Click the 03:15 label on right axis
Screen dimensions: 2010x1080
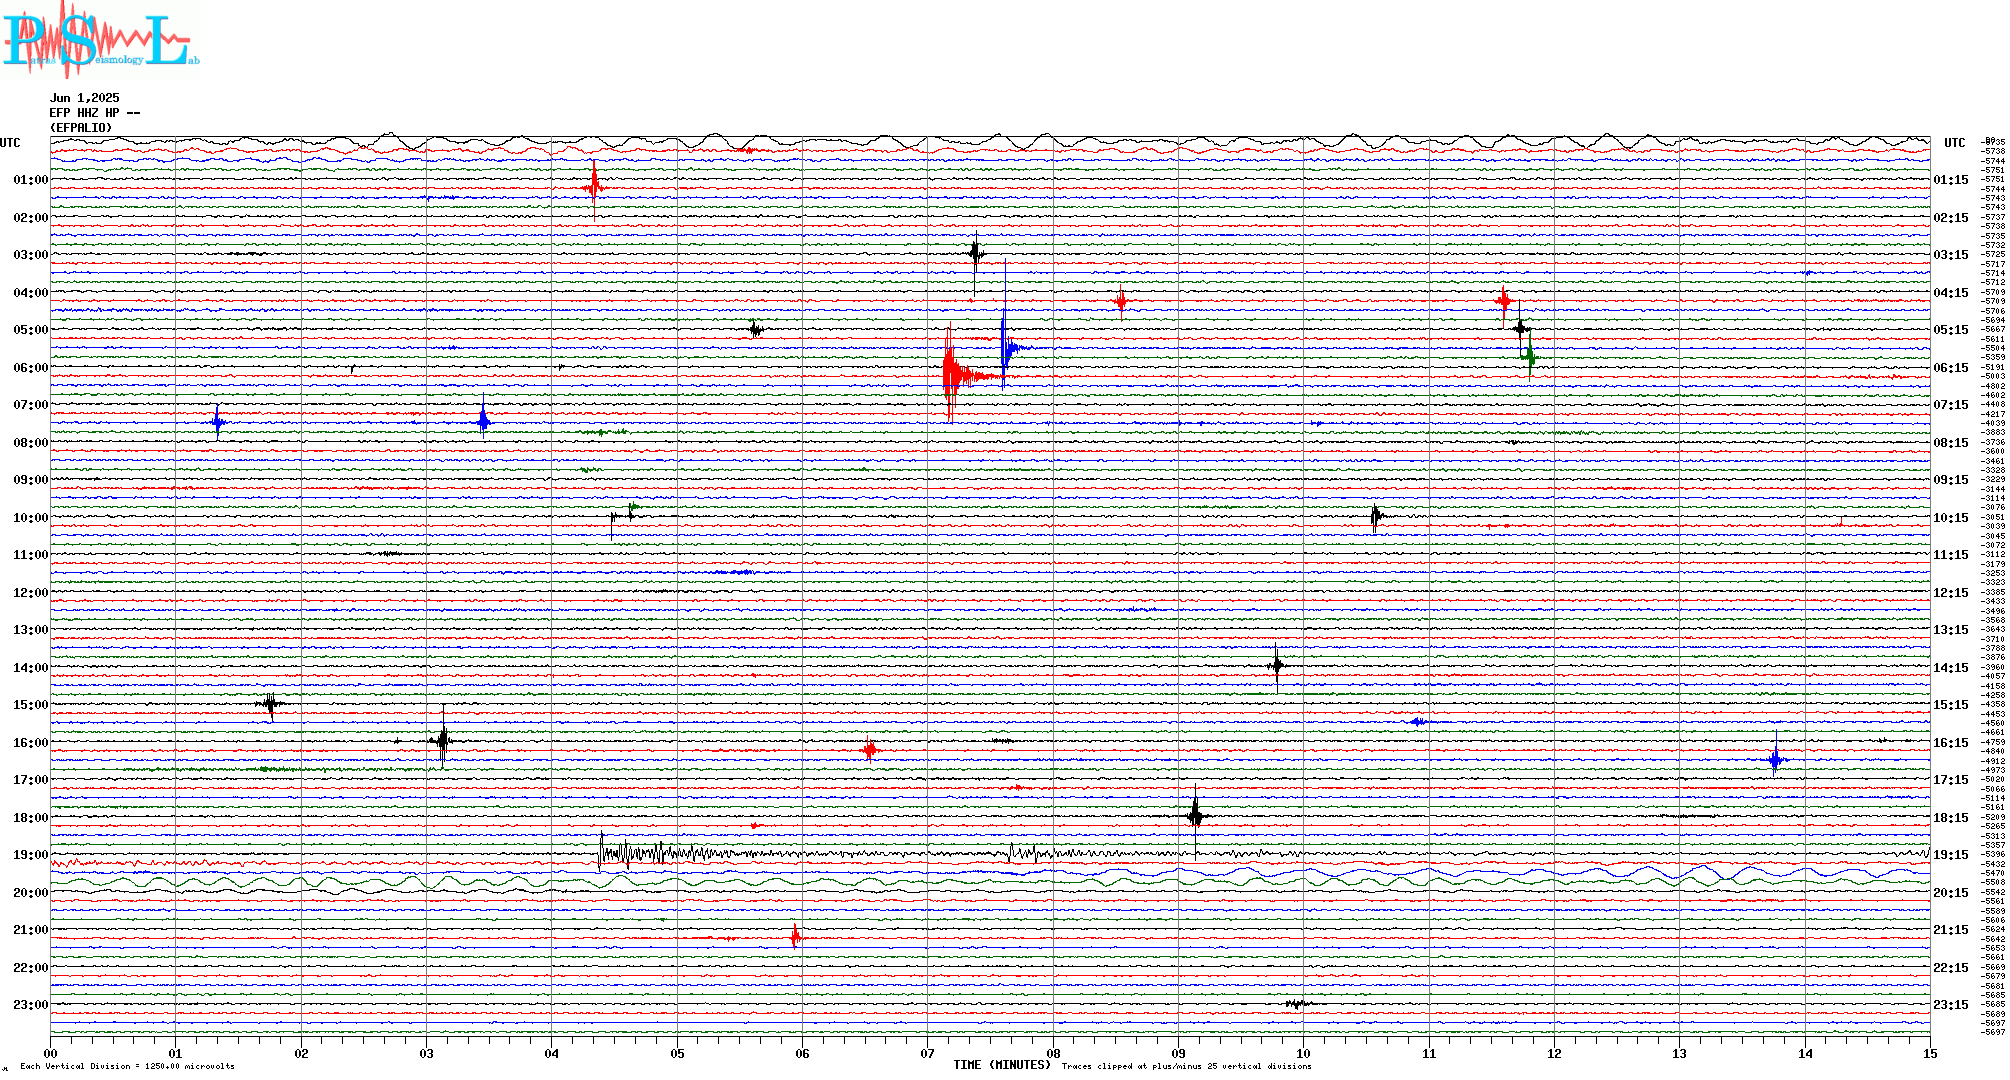tap(1951, 255)
